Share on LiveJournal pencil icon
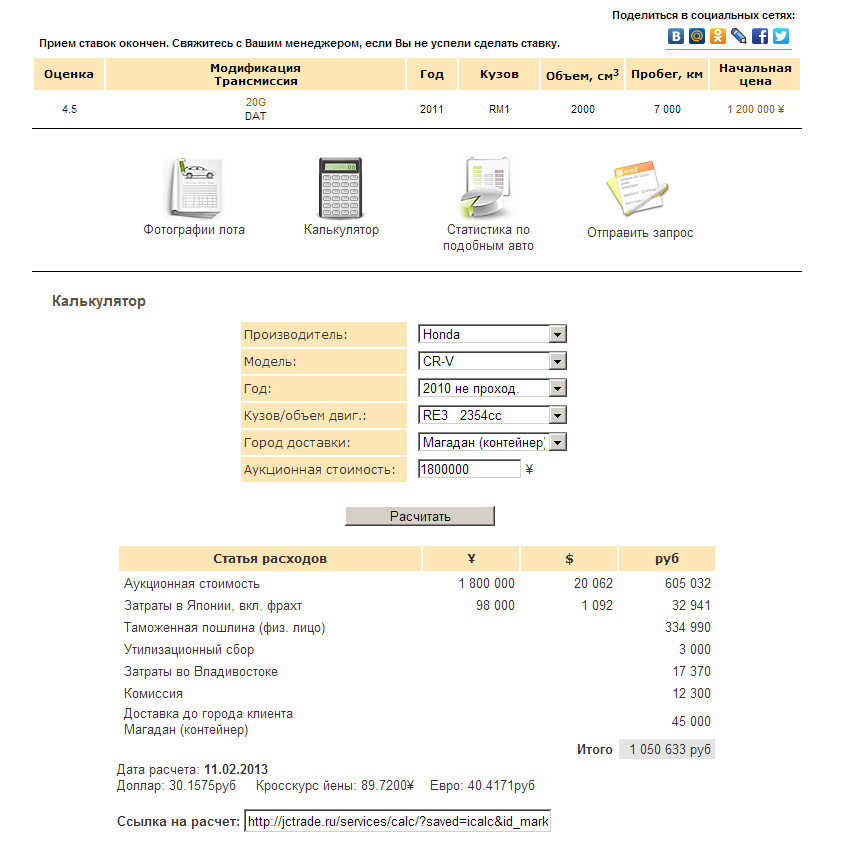853x846 pixels. [739, 36]
